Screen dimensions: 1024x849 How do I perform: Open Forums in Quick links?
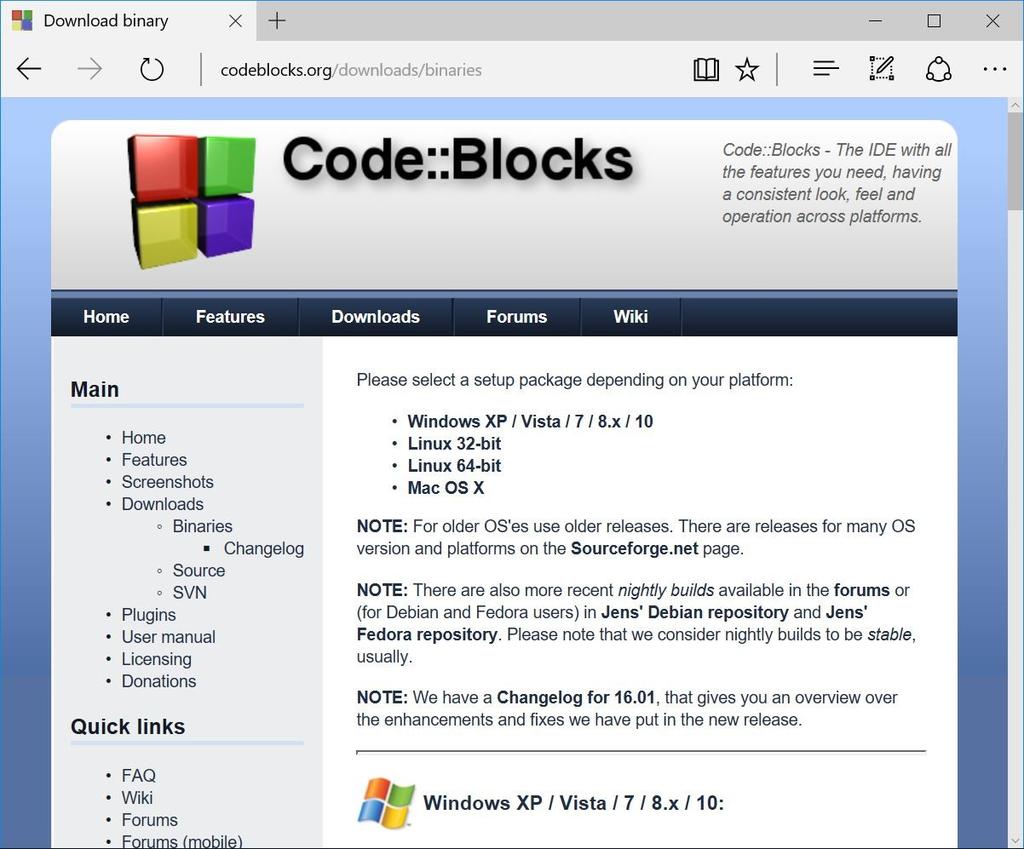pos(150,820)
